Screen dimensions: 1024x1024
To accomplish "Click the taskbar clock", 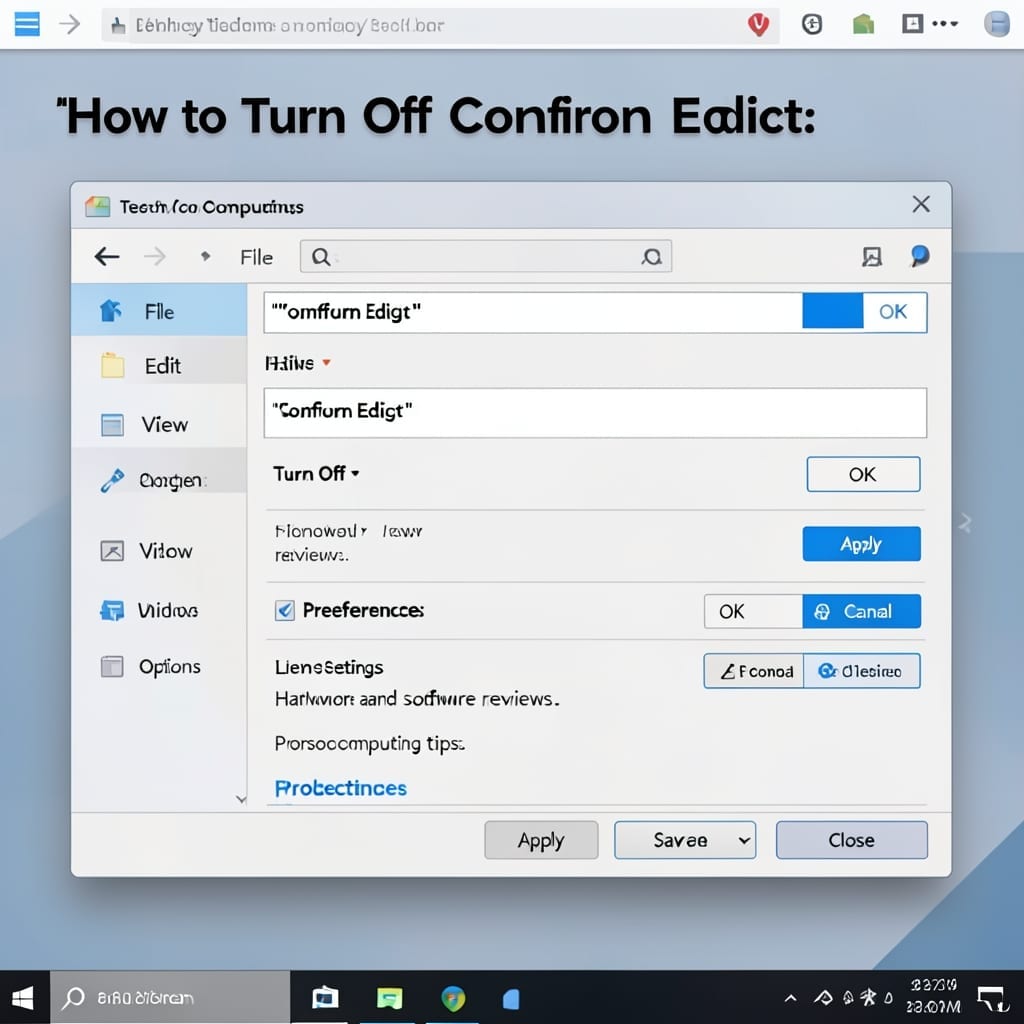I will pos(933,997).
